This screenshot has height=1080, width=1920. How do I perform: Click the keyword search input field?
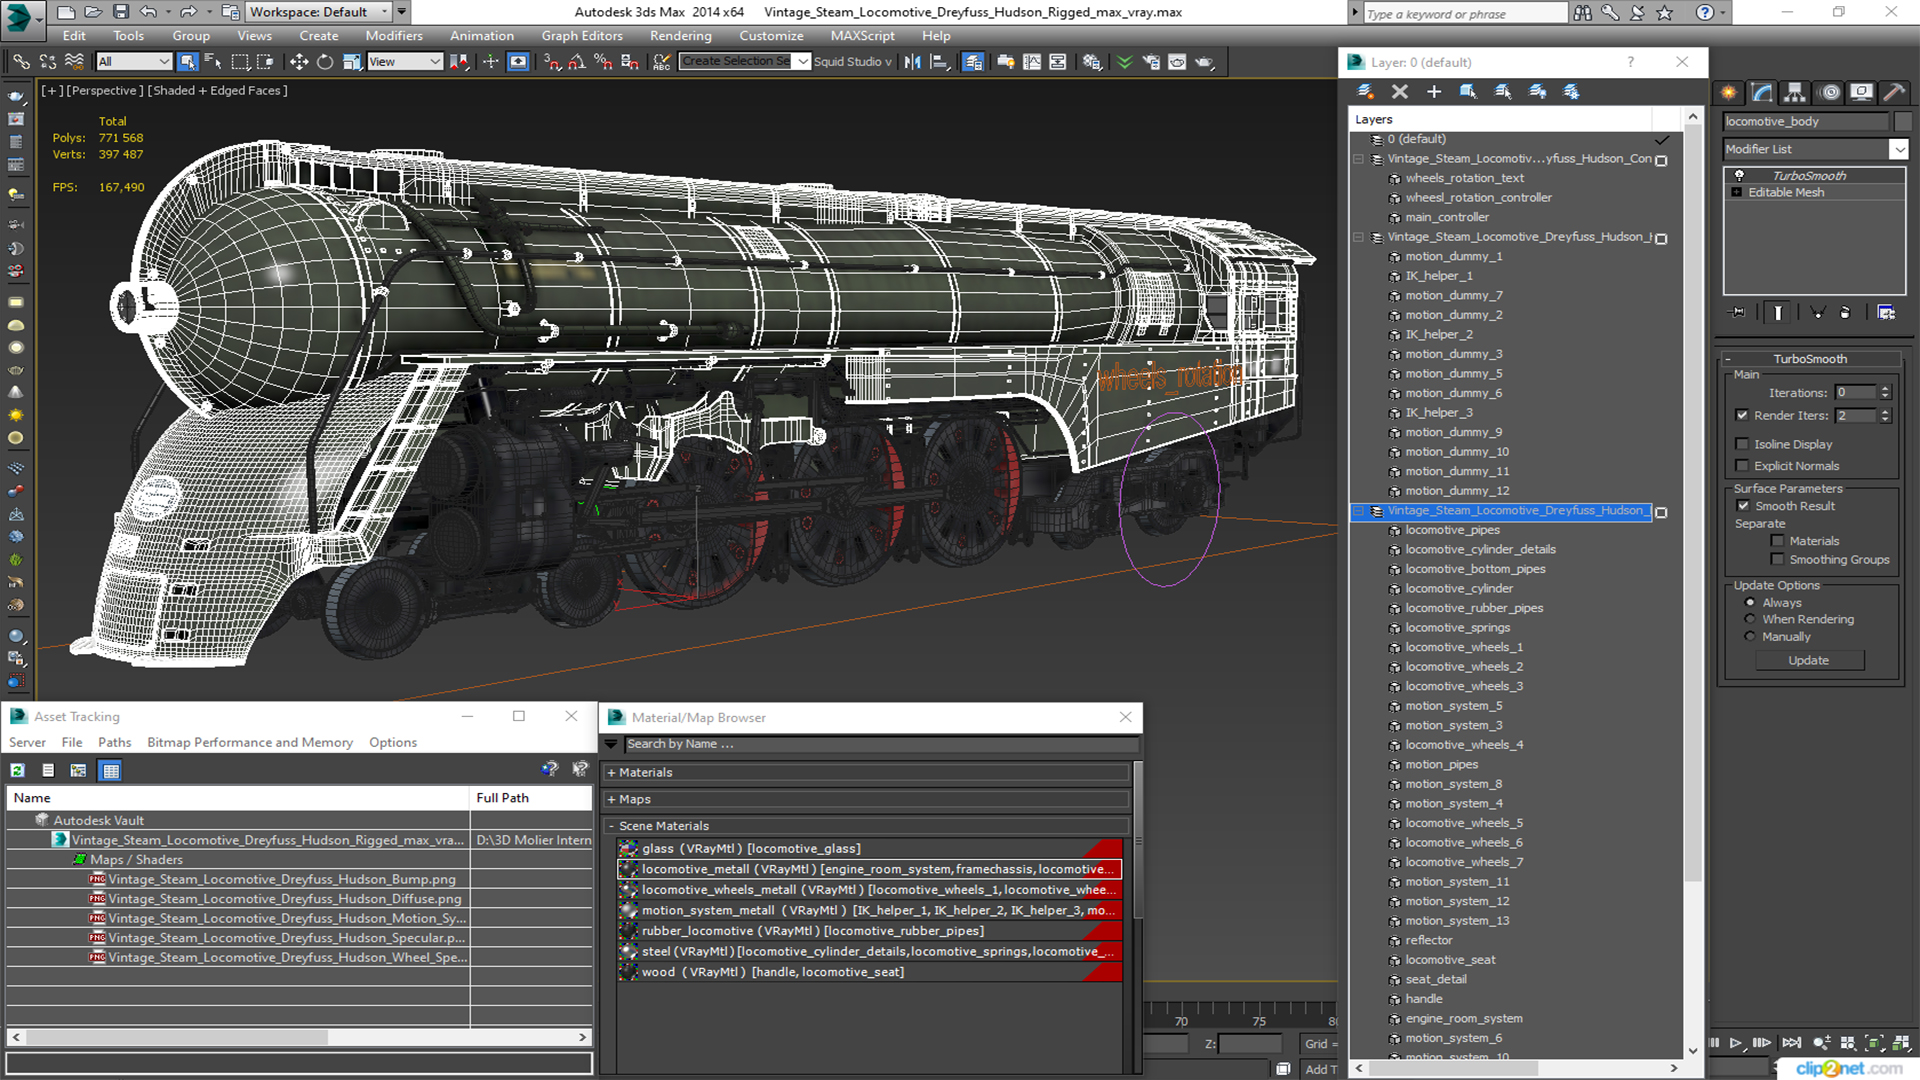(1465, 13)
